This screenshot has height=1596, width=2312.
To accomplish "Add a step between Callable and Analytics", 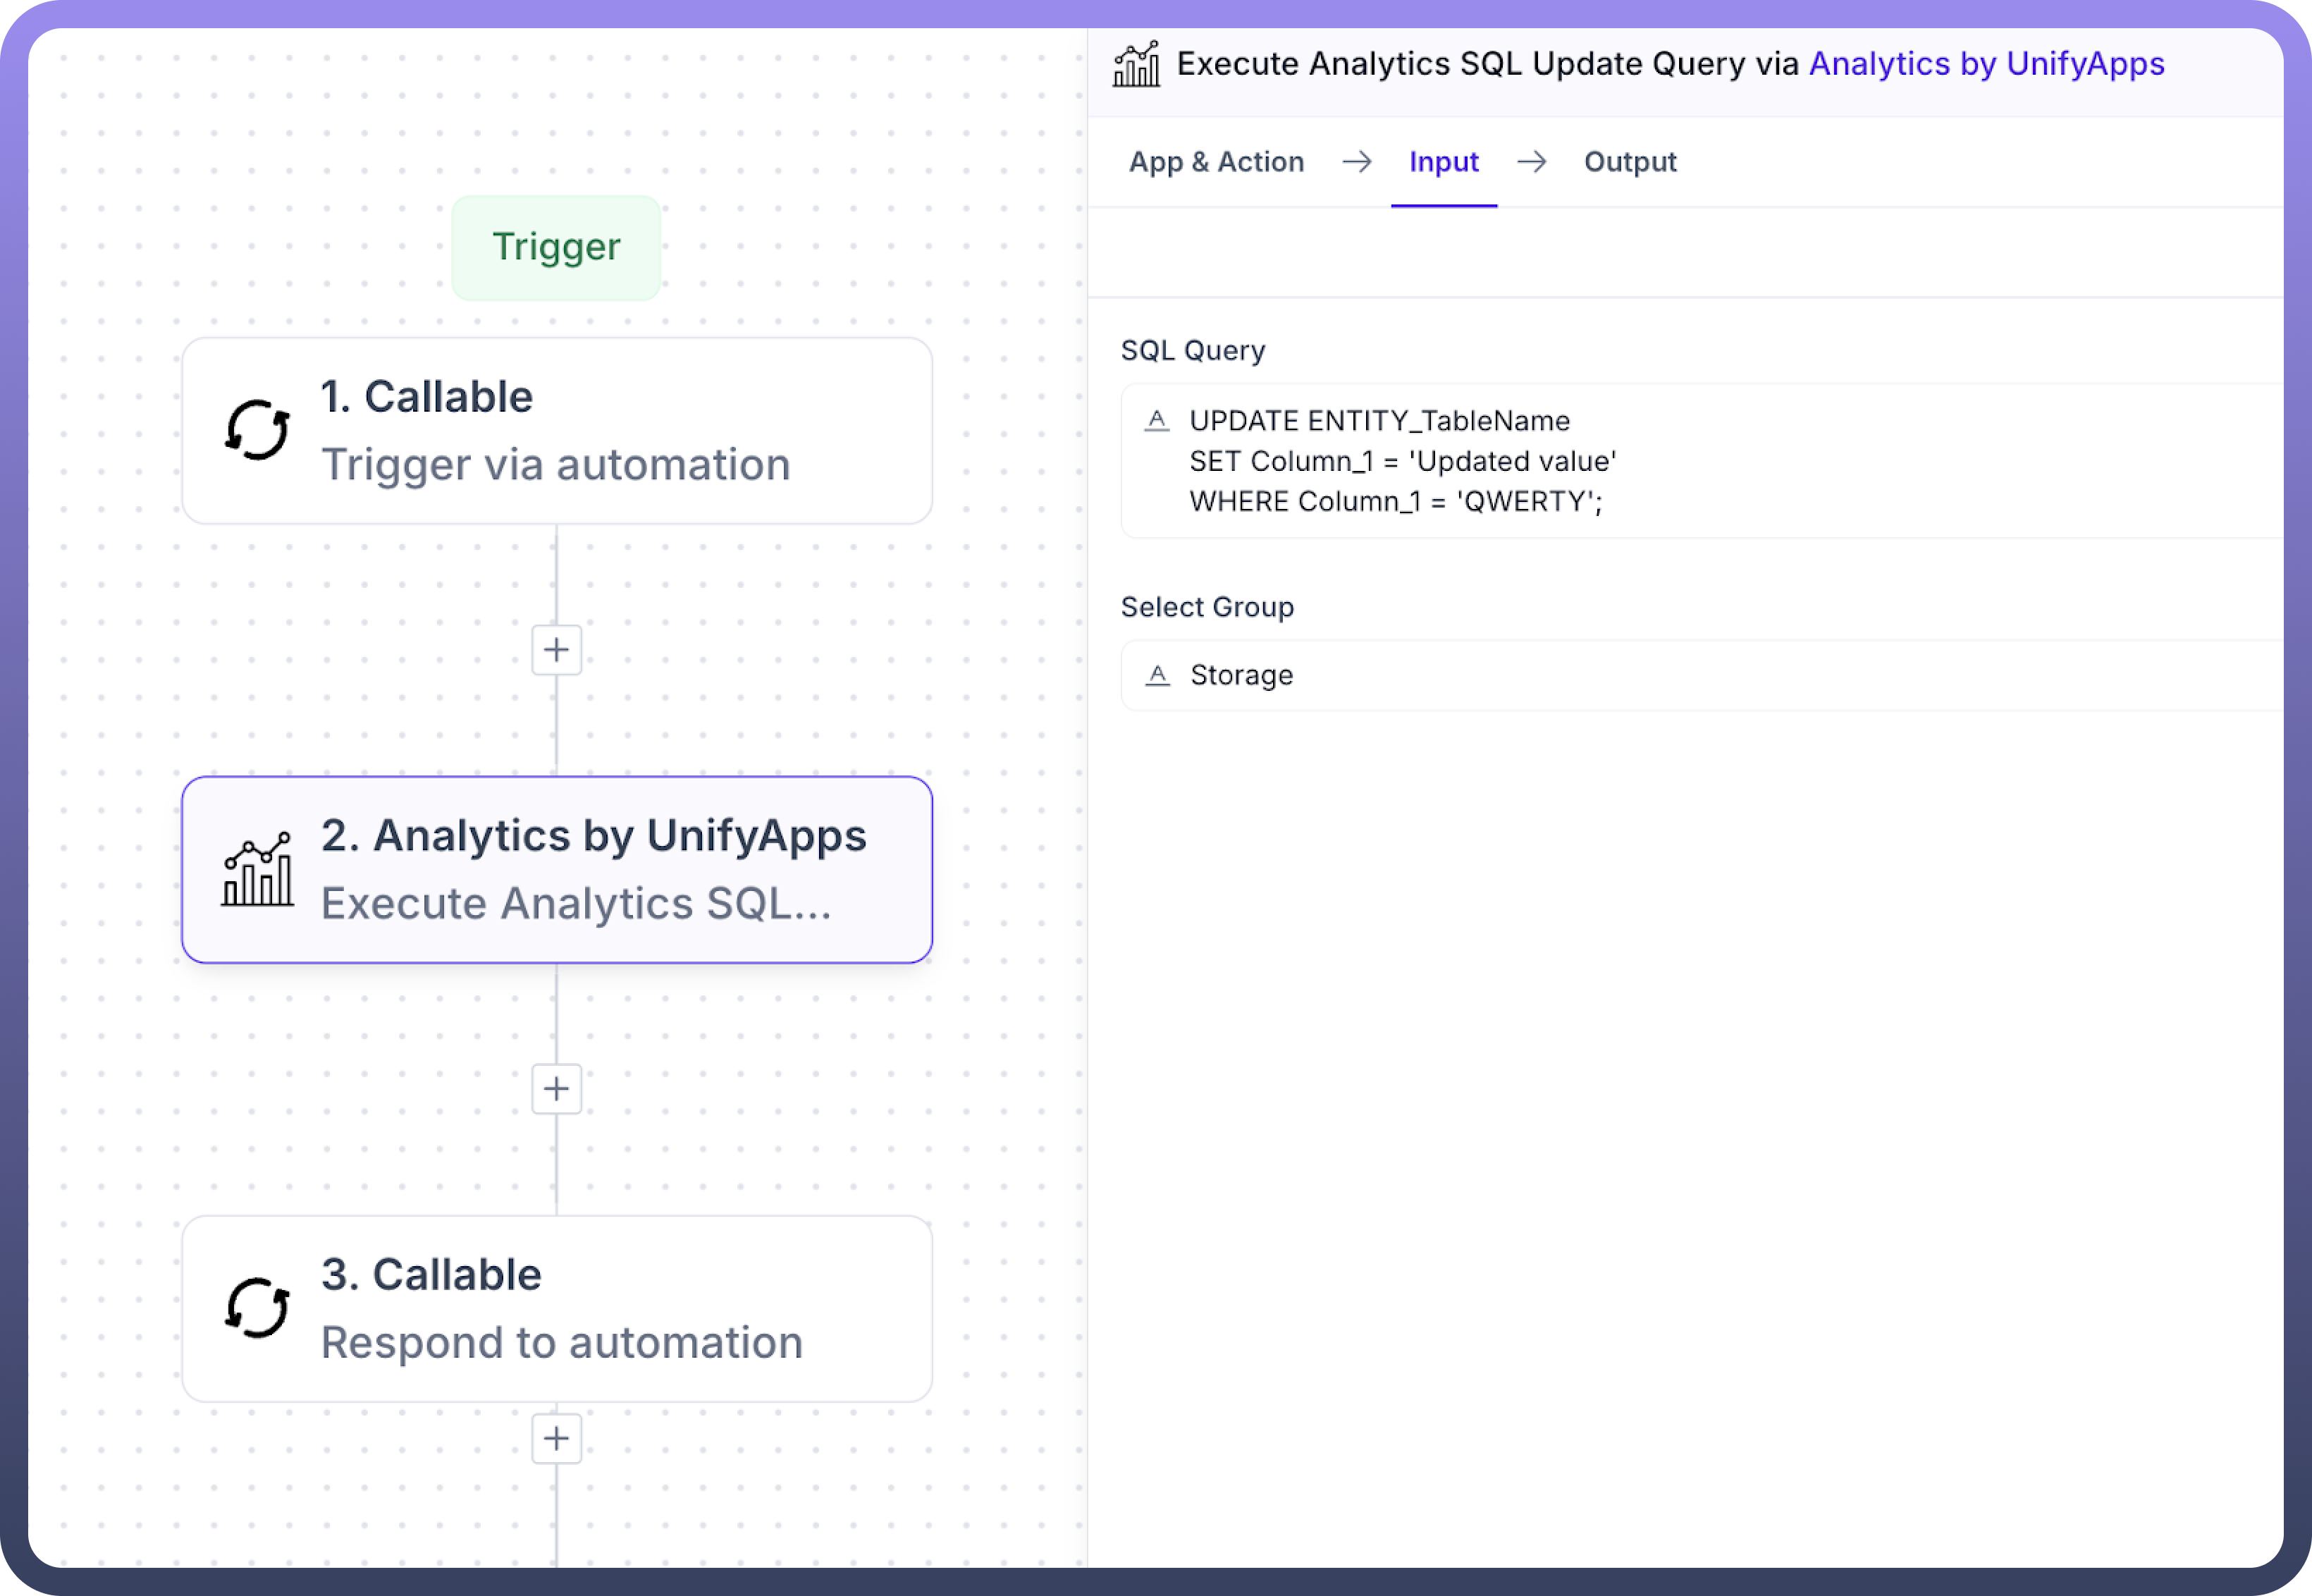I will point(556,650).
